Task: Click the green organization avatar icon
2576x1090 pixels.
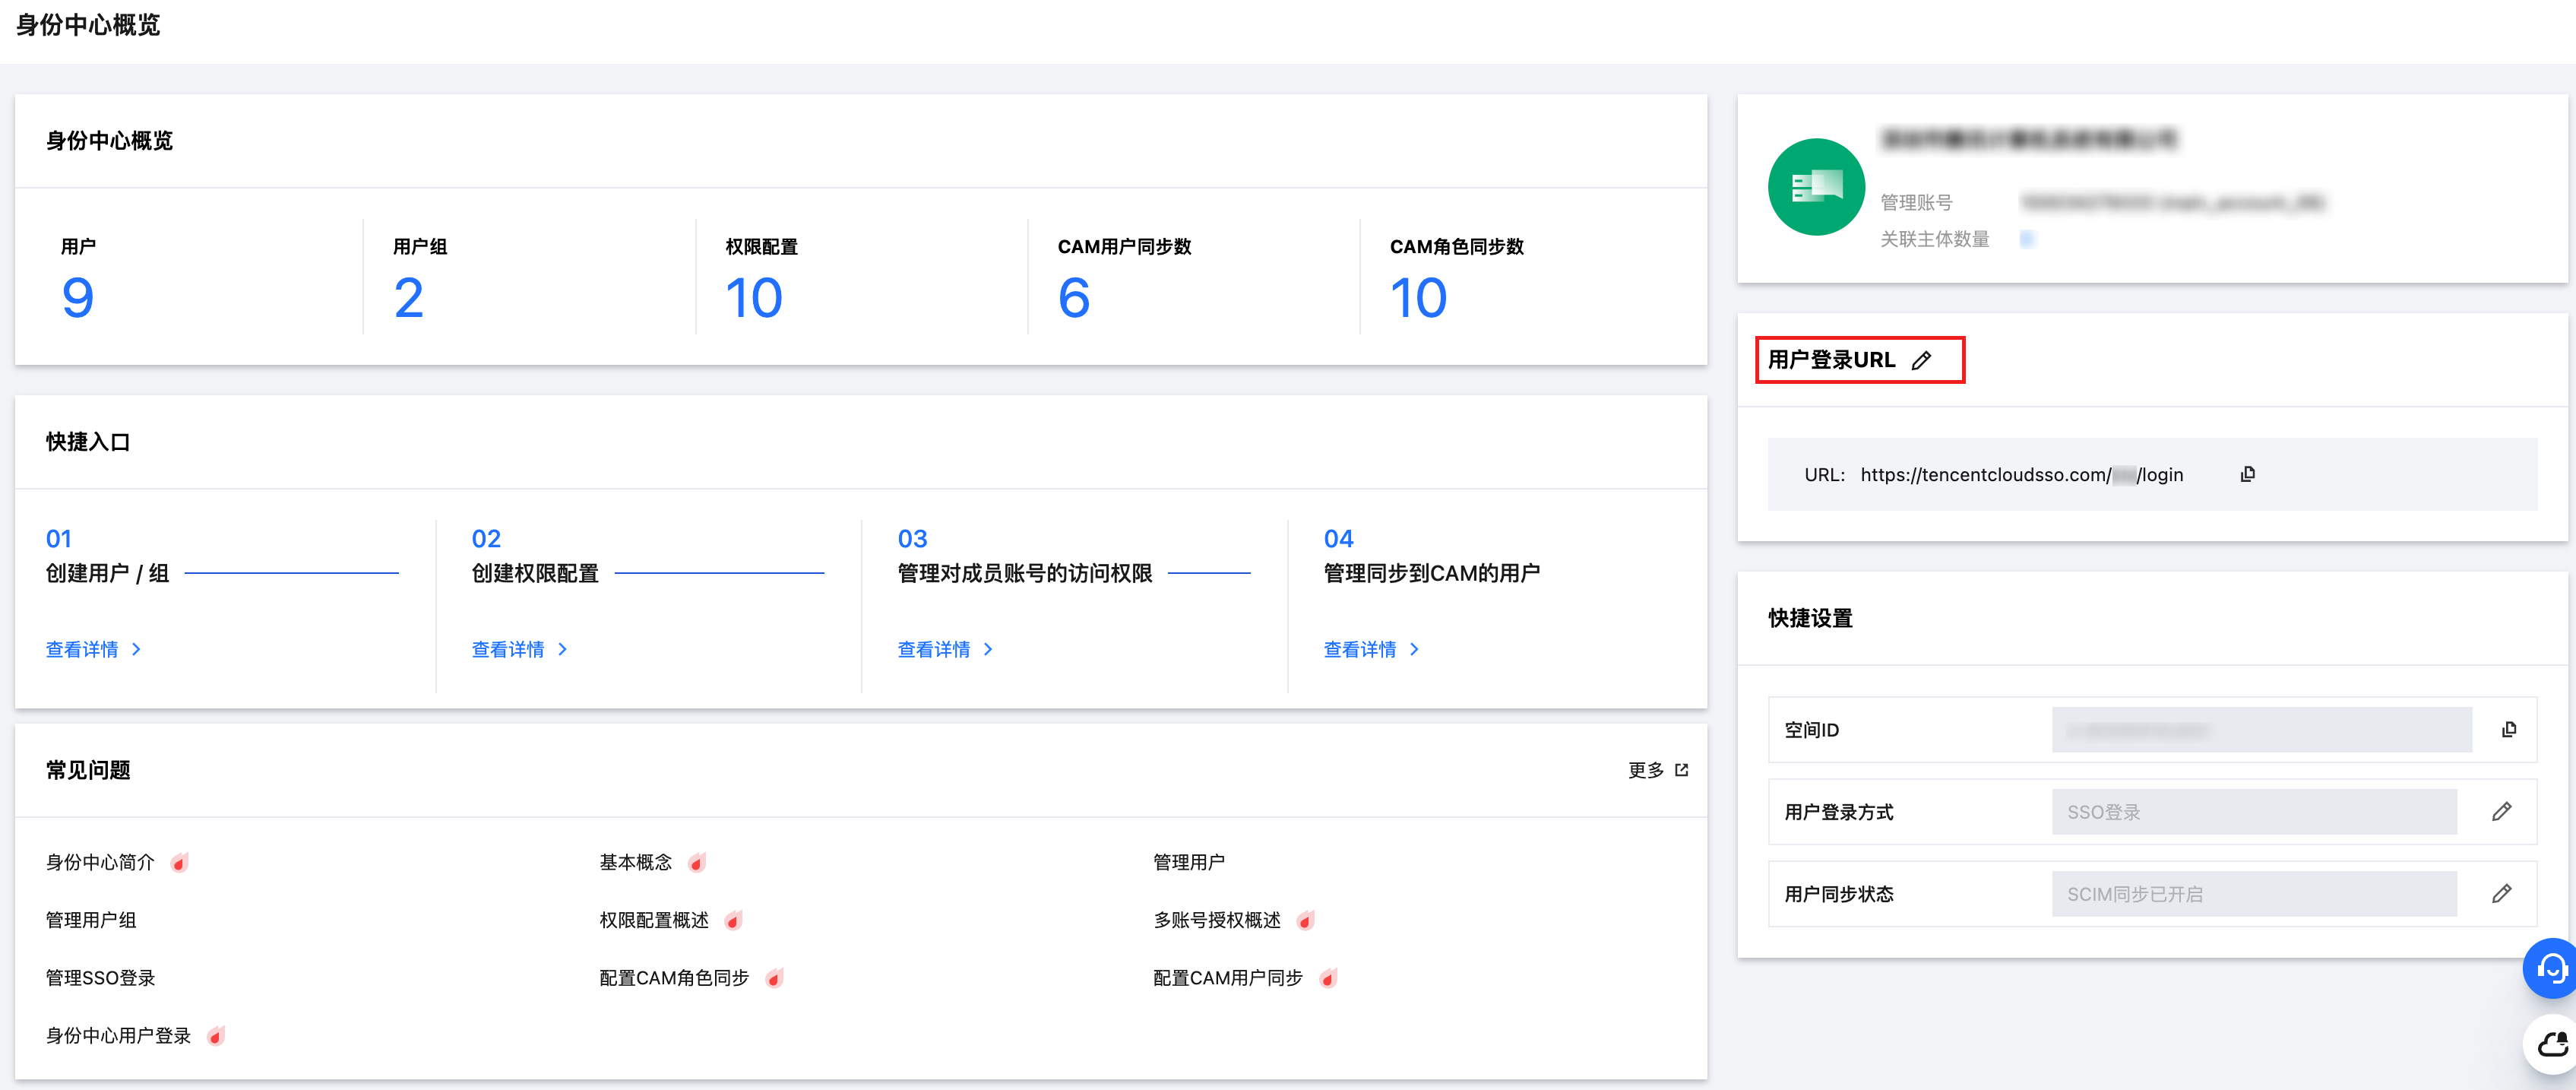Action: click(1816, 187)
